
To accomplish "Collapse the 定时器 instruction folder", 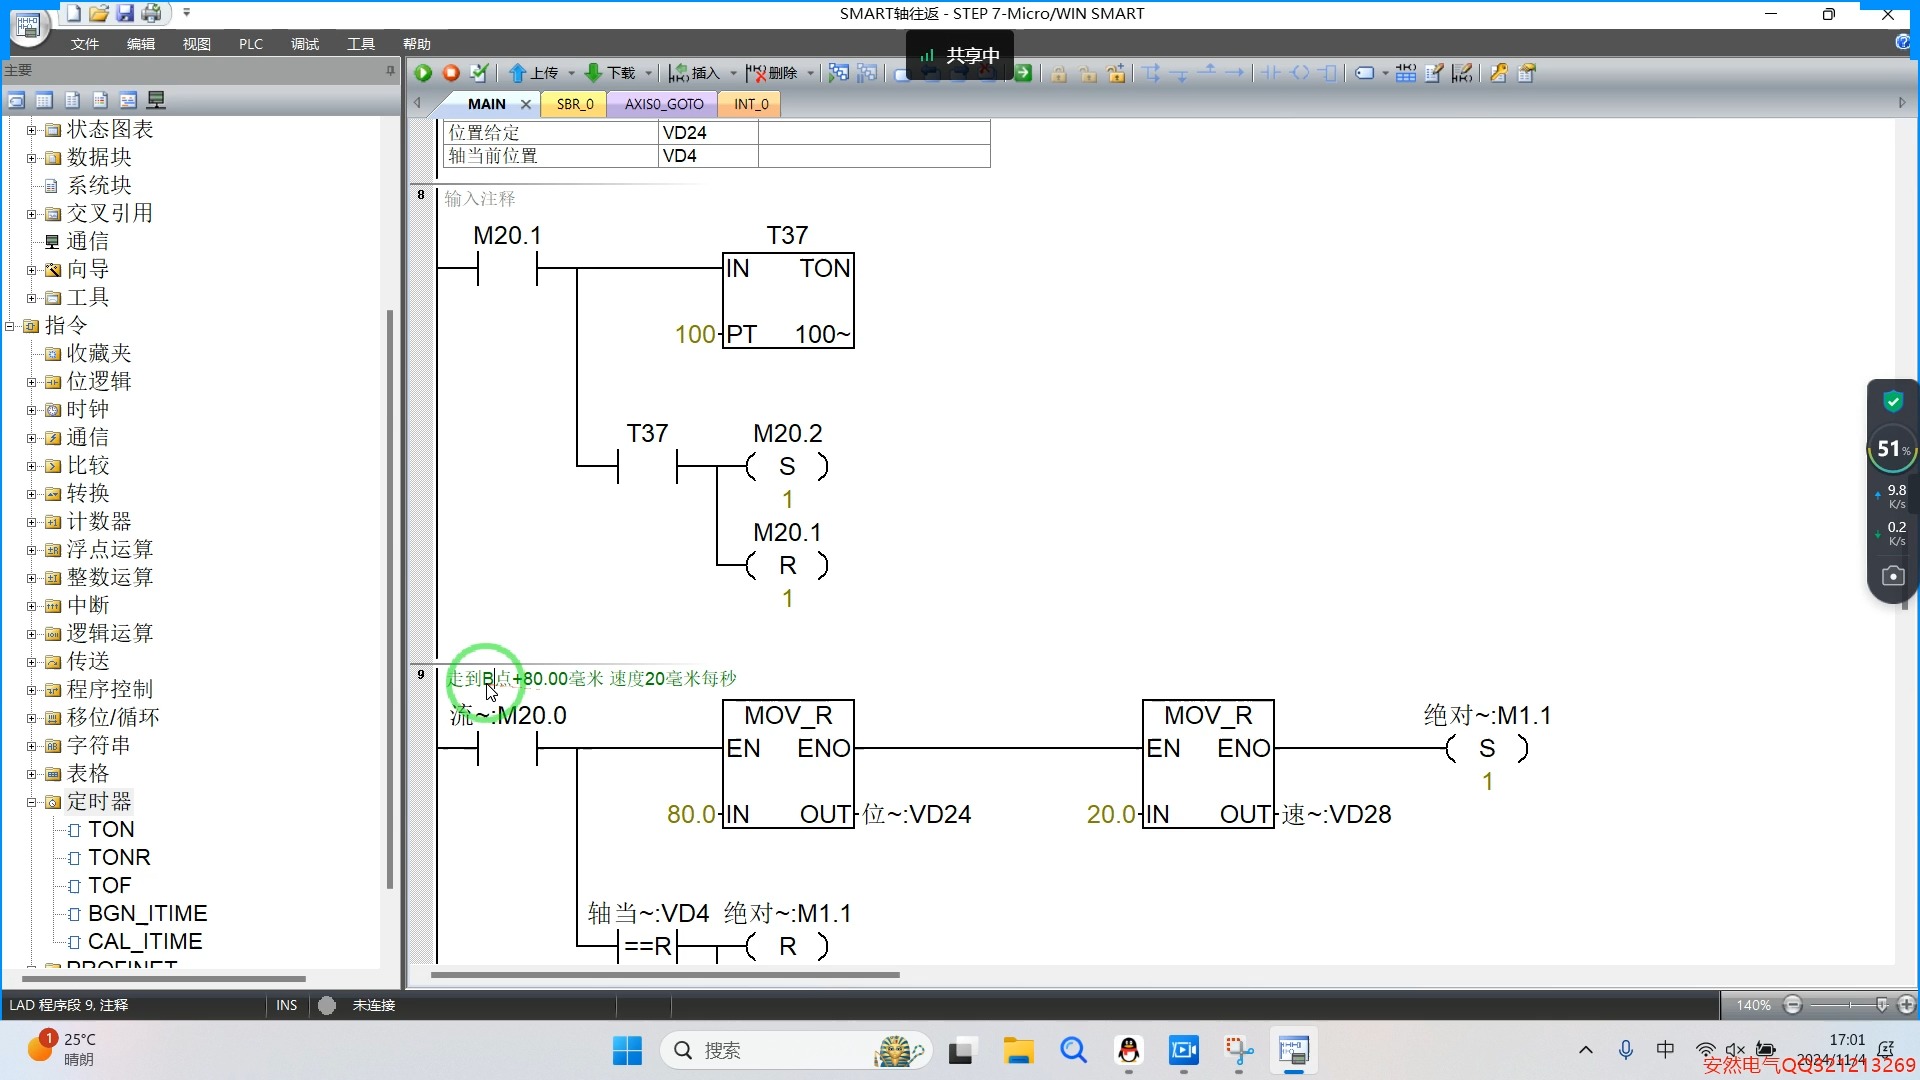I will (31, 802).
